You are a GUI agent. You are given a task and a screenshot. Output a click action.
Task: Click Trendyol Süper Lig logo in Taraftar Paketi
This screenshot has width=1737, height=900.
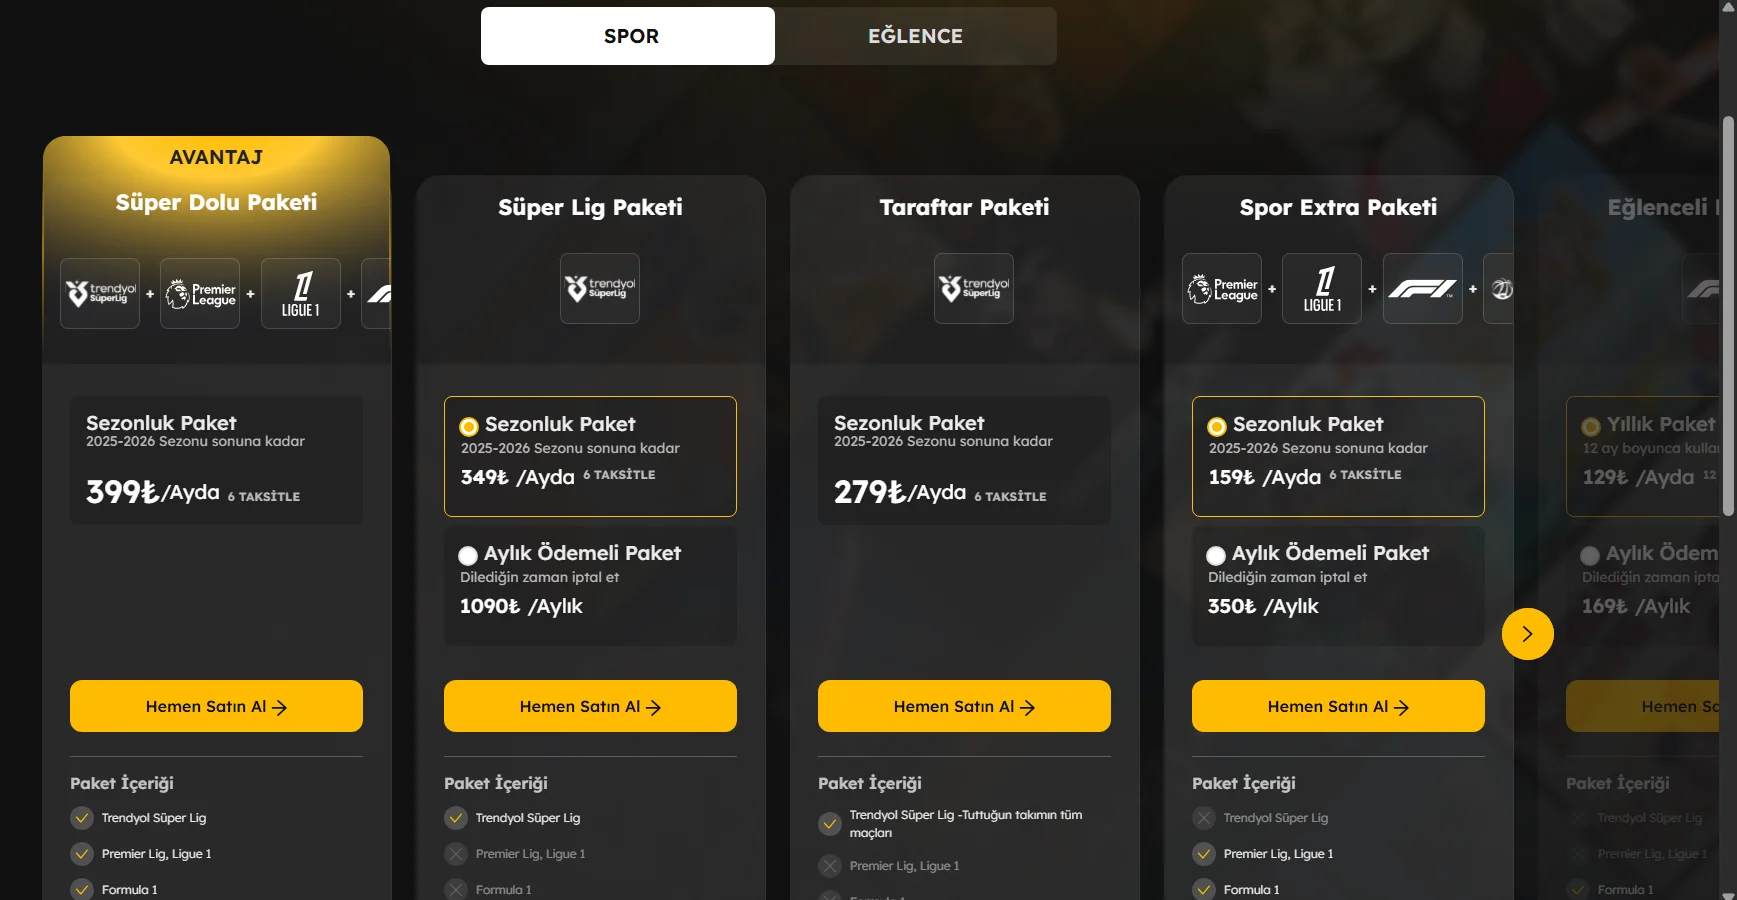974,289
